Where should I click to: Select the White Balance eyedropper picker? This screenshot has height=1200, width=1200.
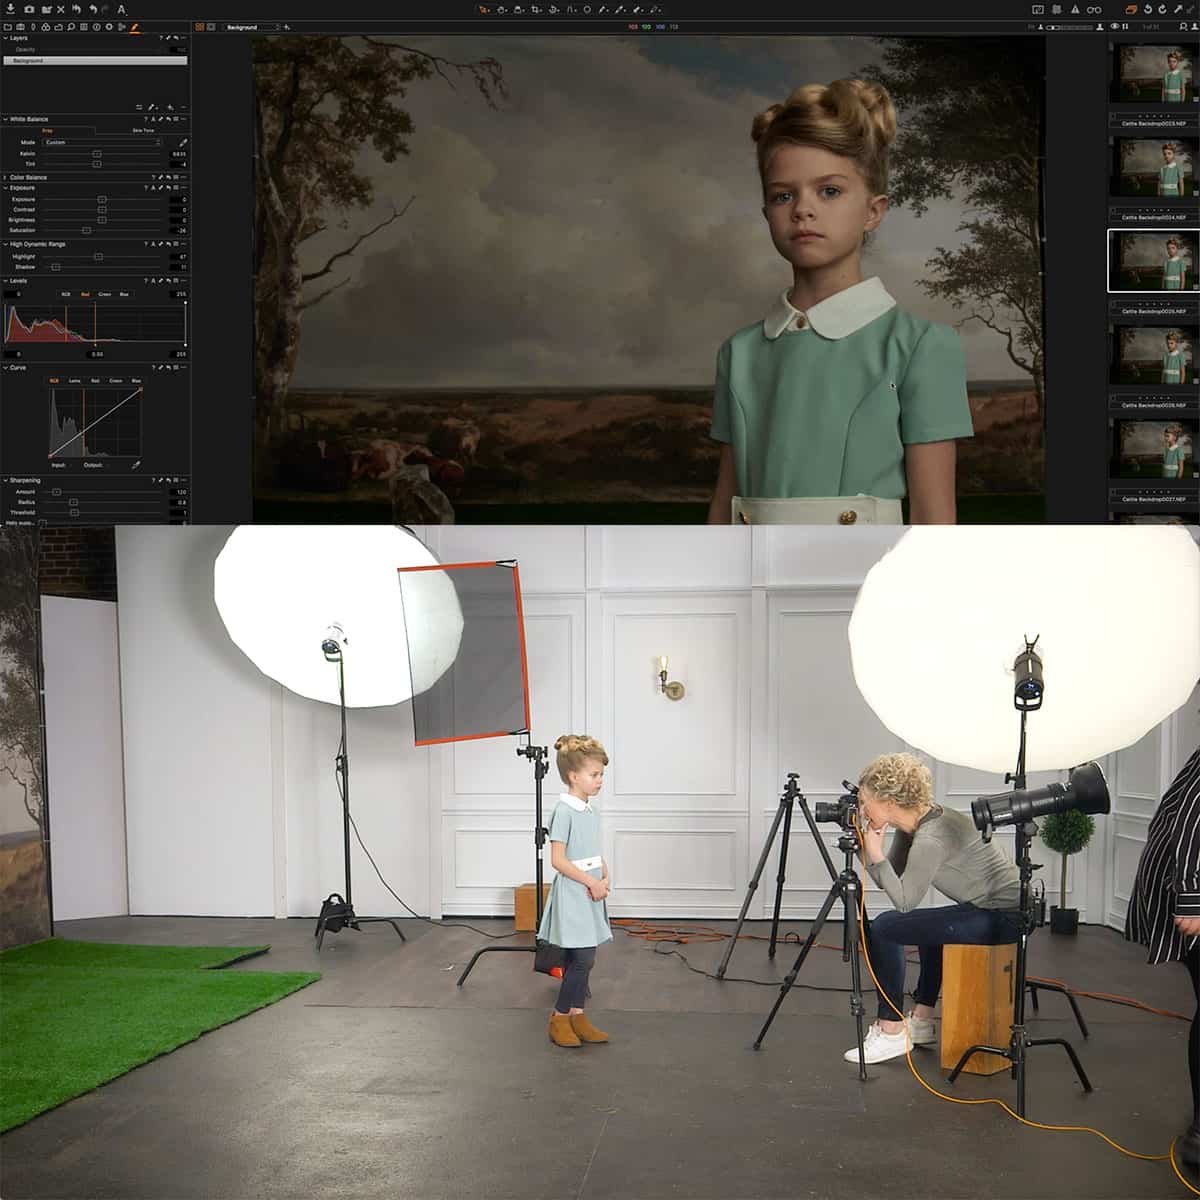click(183, 143)
